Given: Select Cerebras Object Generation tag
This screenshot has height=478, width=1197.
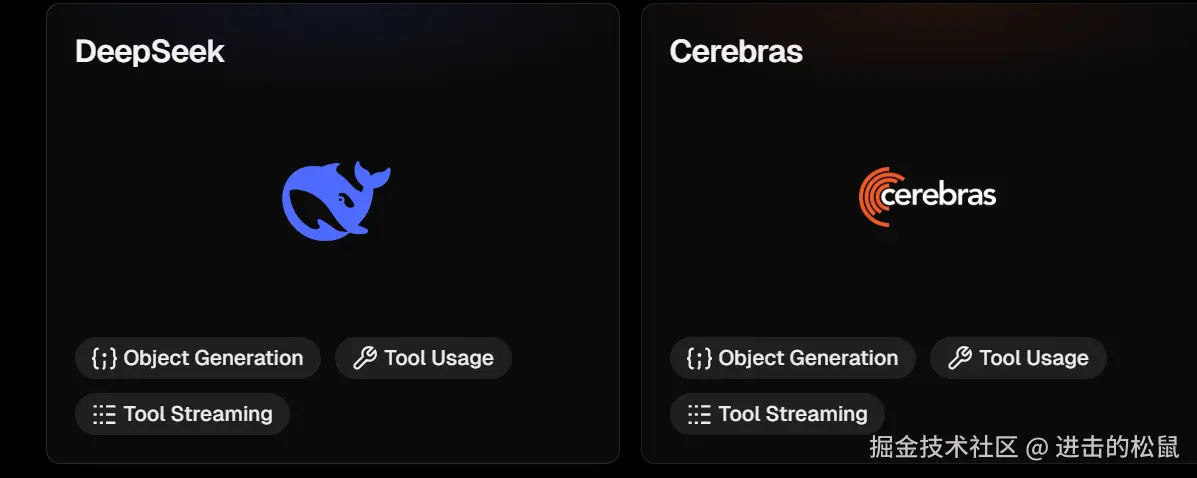Looking at the screenshot, I should click(793, 358).
